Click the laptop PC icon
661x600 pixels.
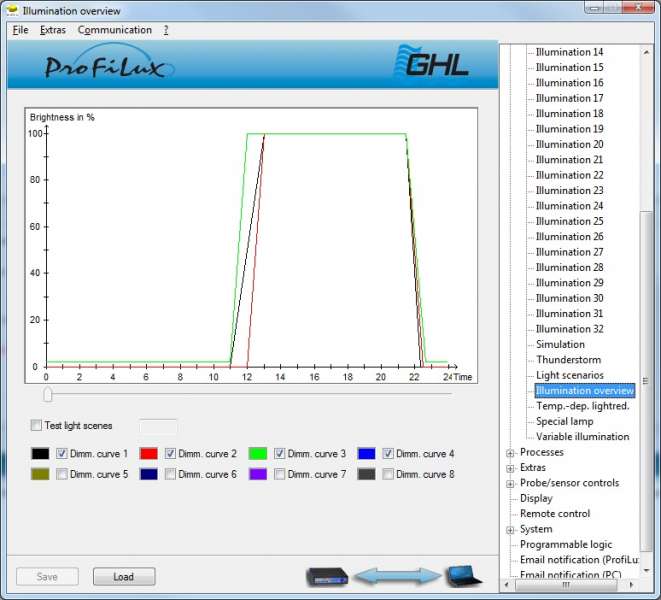461,575
